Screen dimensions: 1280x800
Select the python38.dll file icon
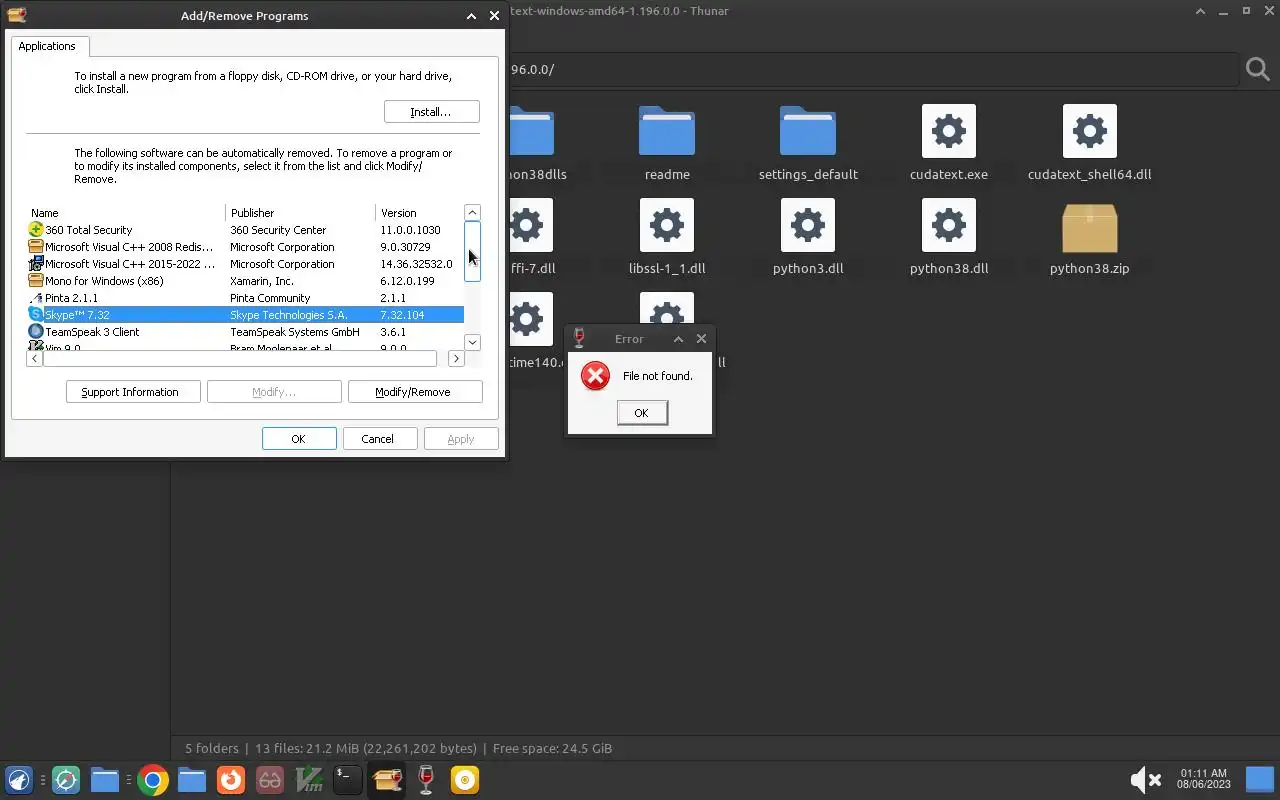(x=949, y=225)
